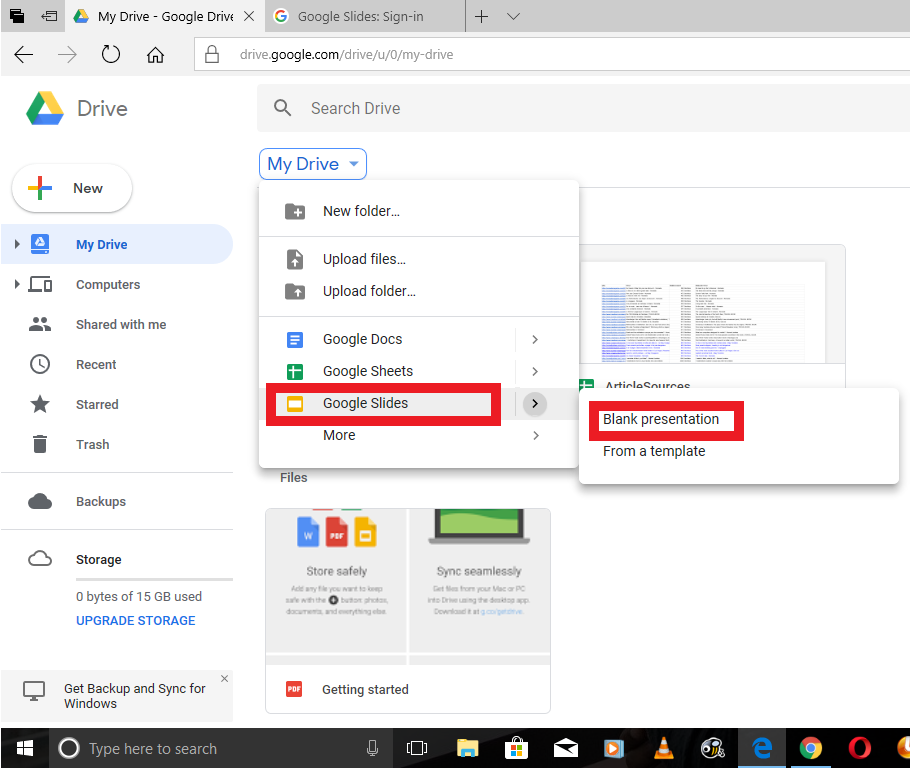Click the Google Drive logo icon

(x=45, y=108)
